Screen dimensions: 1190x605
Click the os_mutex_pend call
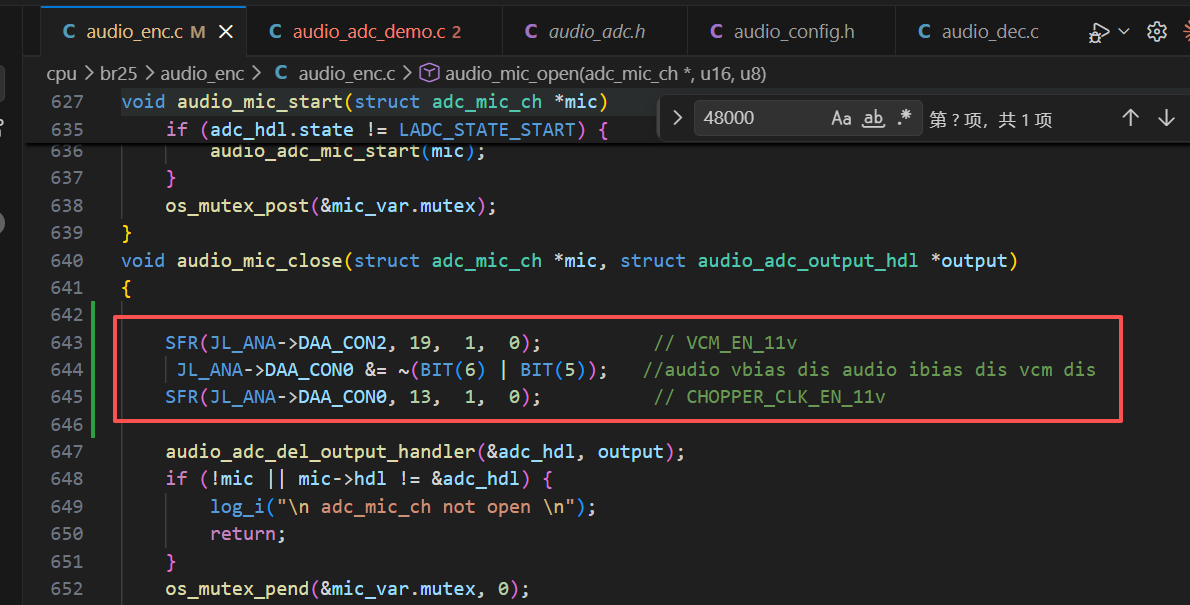238,589
